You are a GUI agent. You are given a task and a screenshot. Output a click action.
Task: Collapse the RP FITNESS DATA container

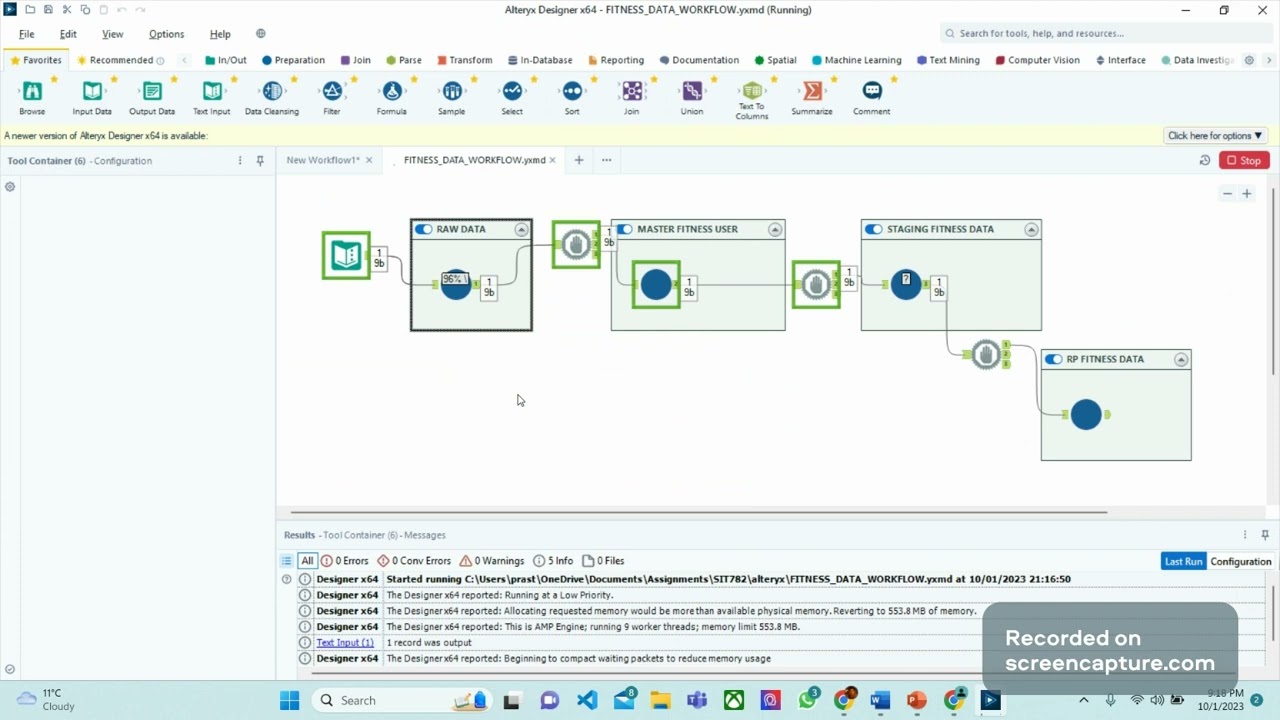point(1181,359)
